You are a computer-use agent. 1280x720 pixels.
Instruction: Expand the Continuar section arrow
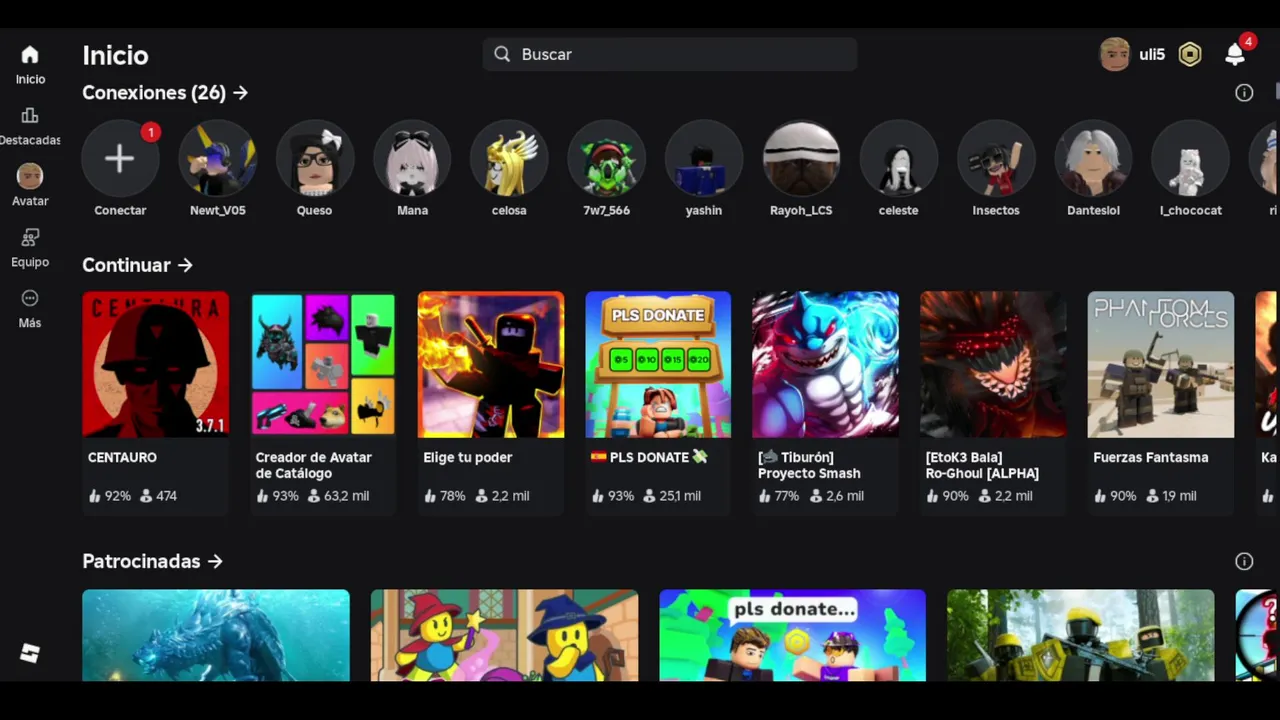tap(185, 265)
